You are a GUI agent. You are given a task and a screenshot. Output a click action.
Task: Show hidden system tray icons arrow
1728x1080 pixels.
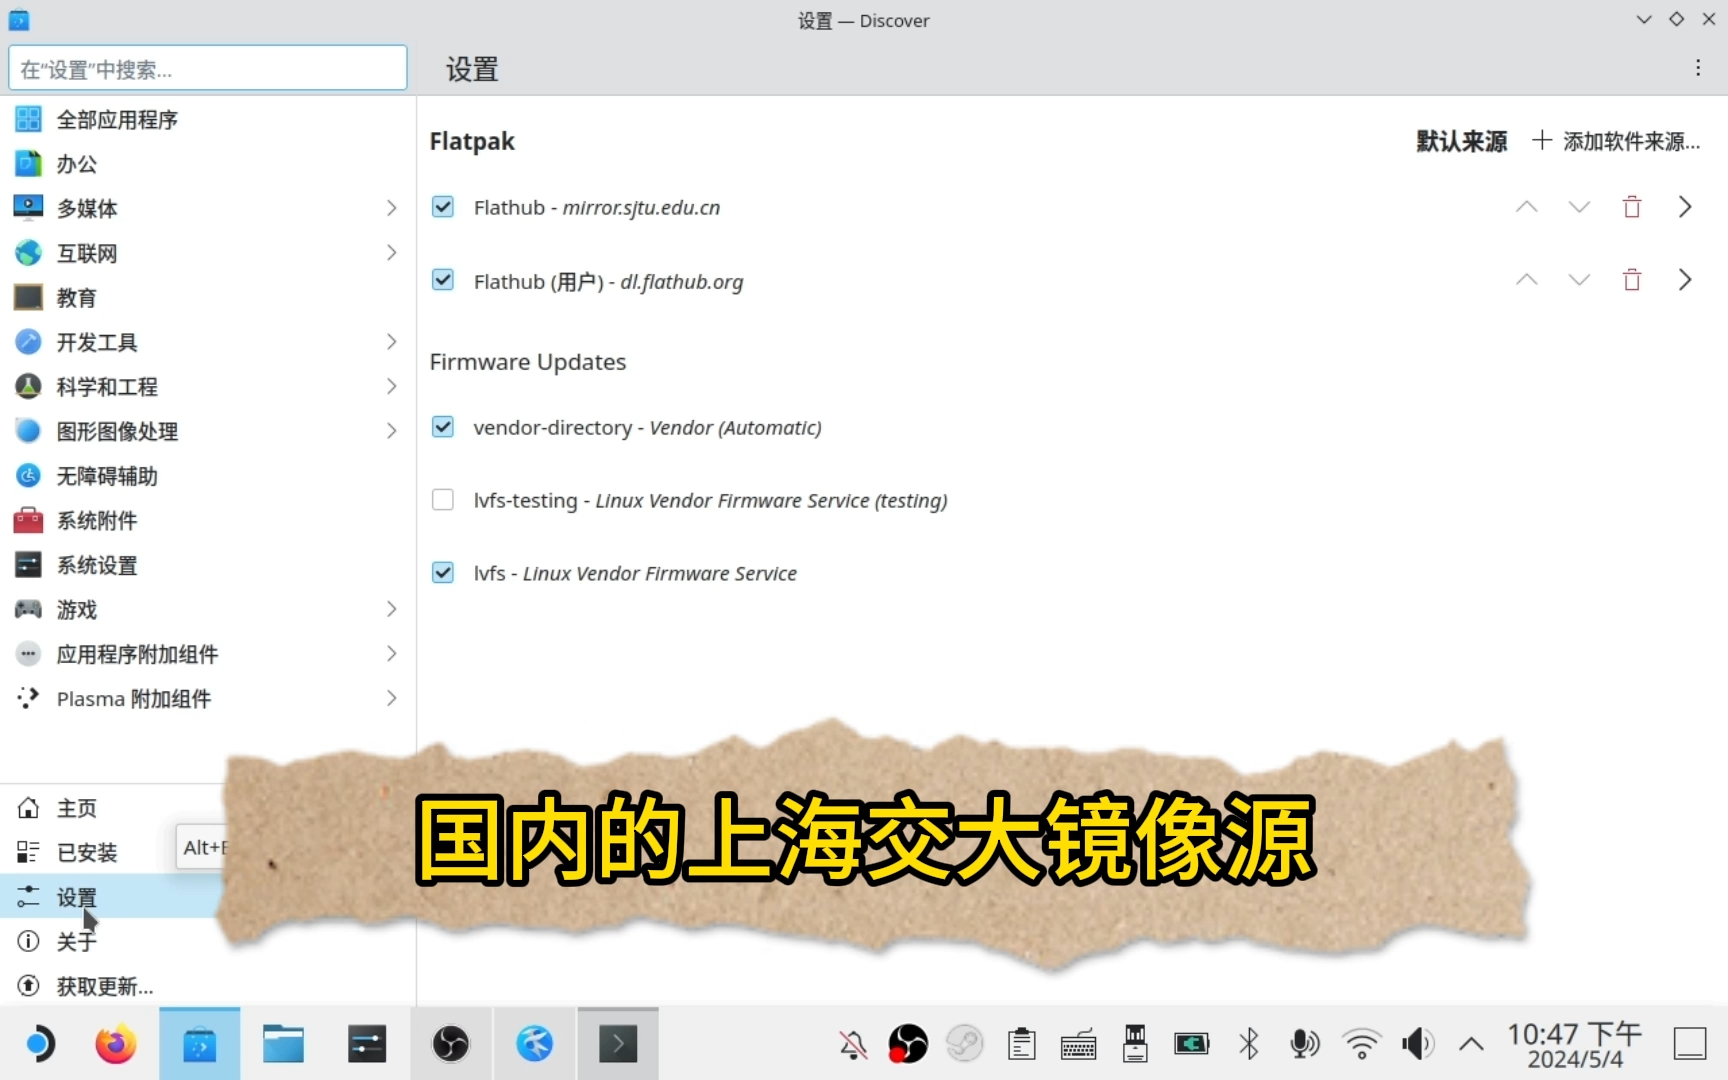point(1471,1044)
